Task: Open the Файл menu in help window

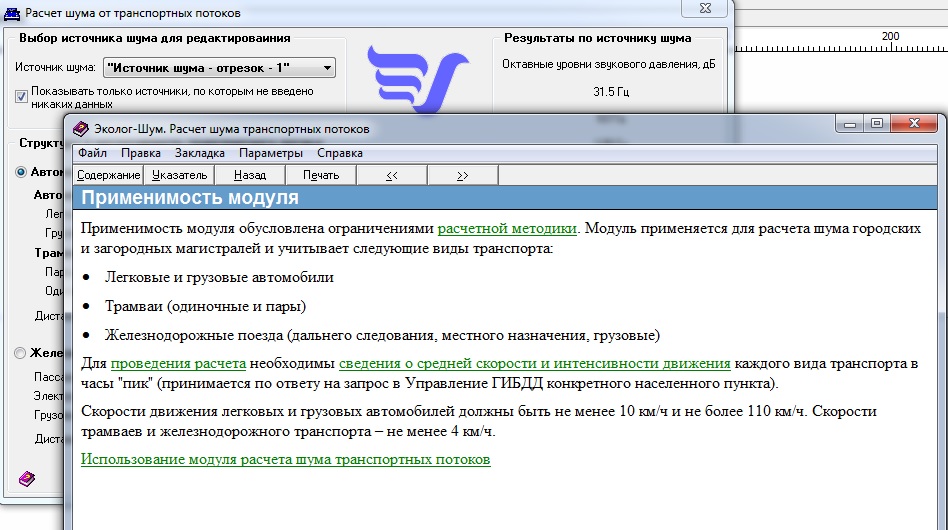Action: tap(92, 153)
